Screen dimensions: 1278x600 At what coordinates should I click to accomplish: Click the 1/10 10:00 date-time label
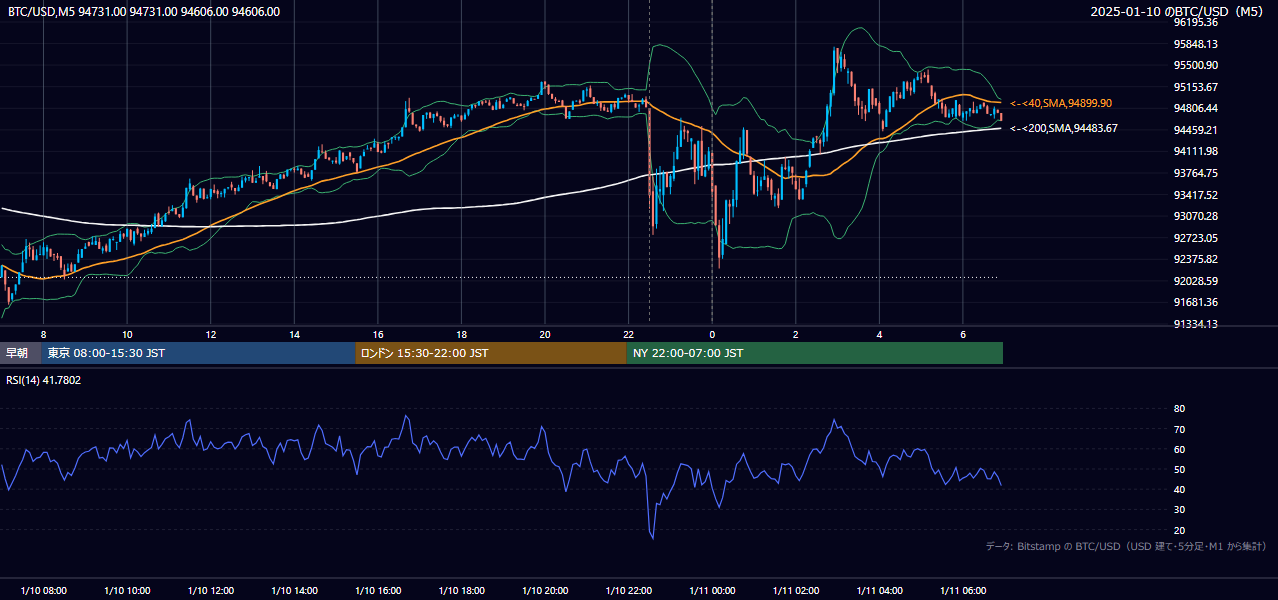127,590
